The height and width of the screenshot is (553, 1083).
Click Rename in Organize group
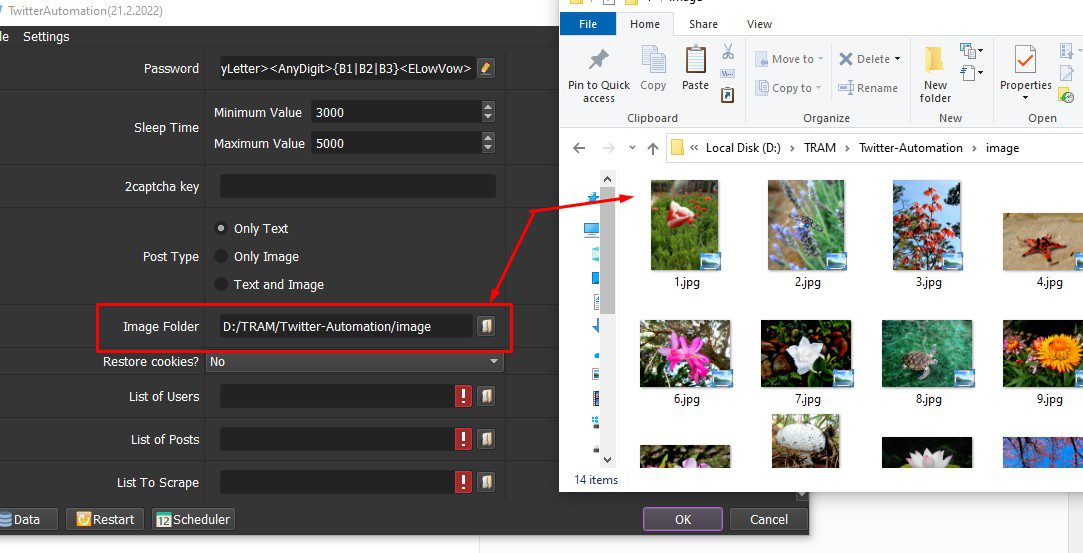(x=868, y=88)
